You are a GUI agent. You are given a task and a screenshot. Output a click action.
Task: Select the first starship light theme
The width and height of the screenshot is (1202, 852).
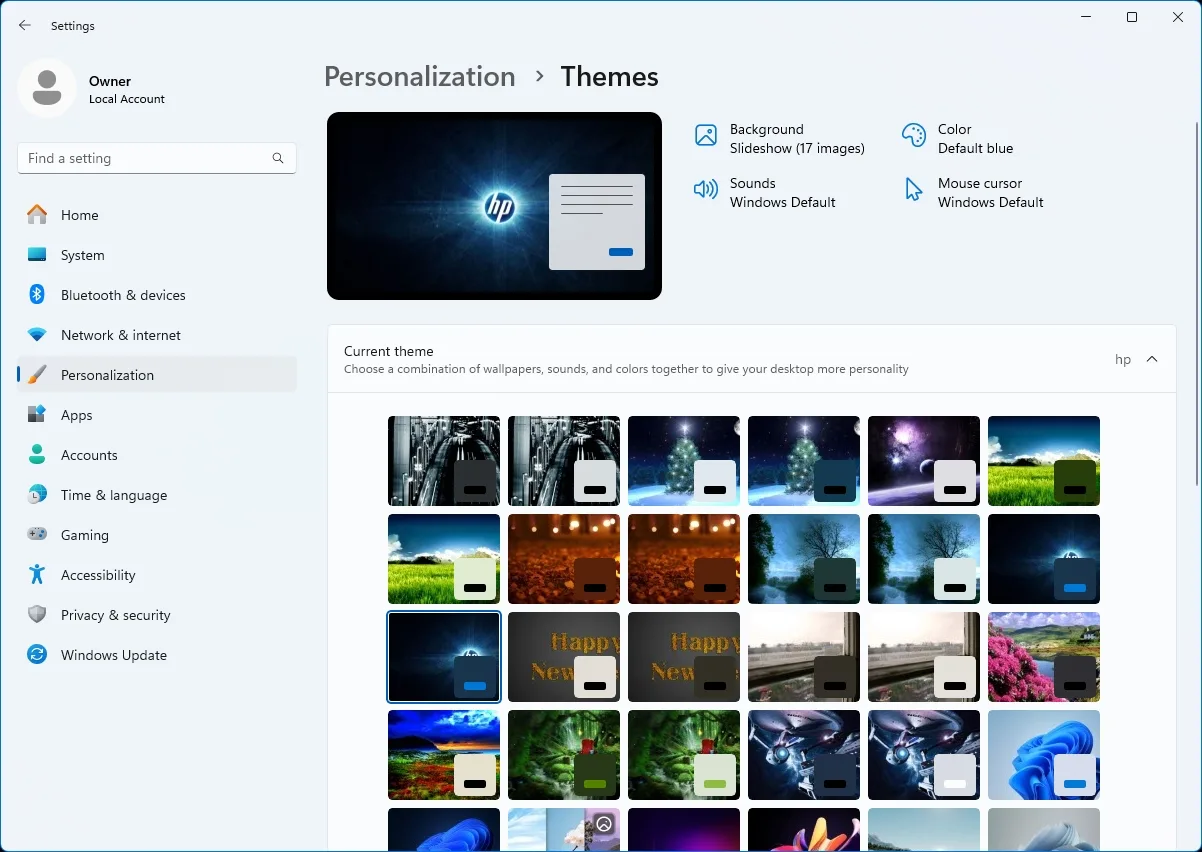(x=924, y=755)
